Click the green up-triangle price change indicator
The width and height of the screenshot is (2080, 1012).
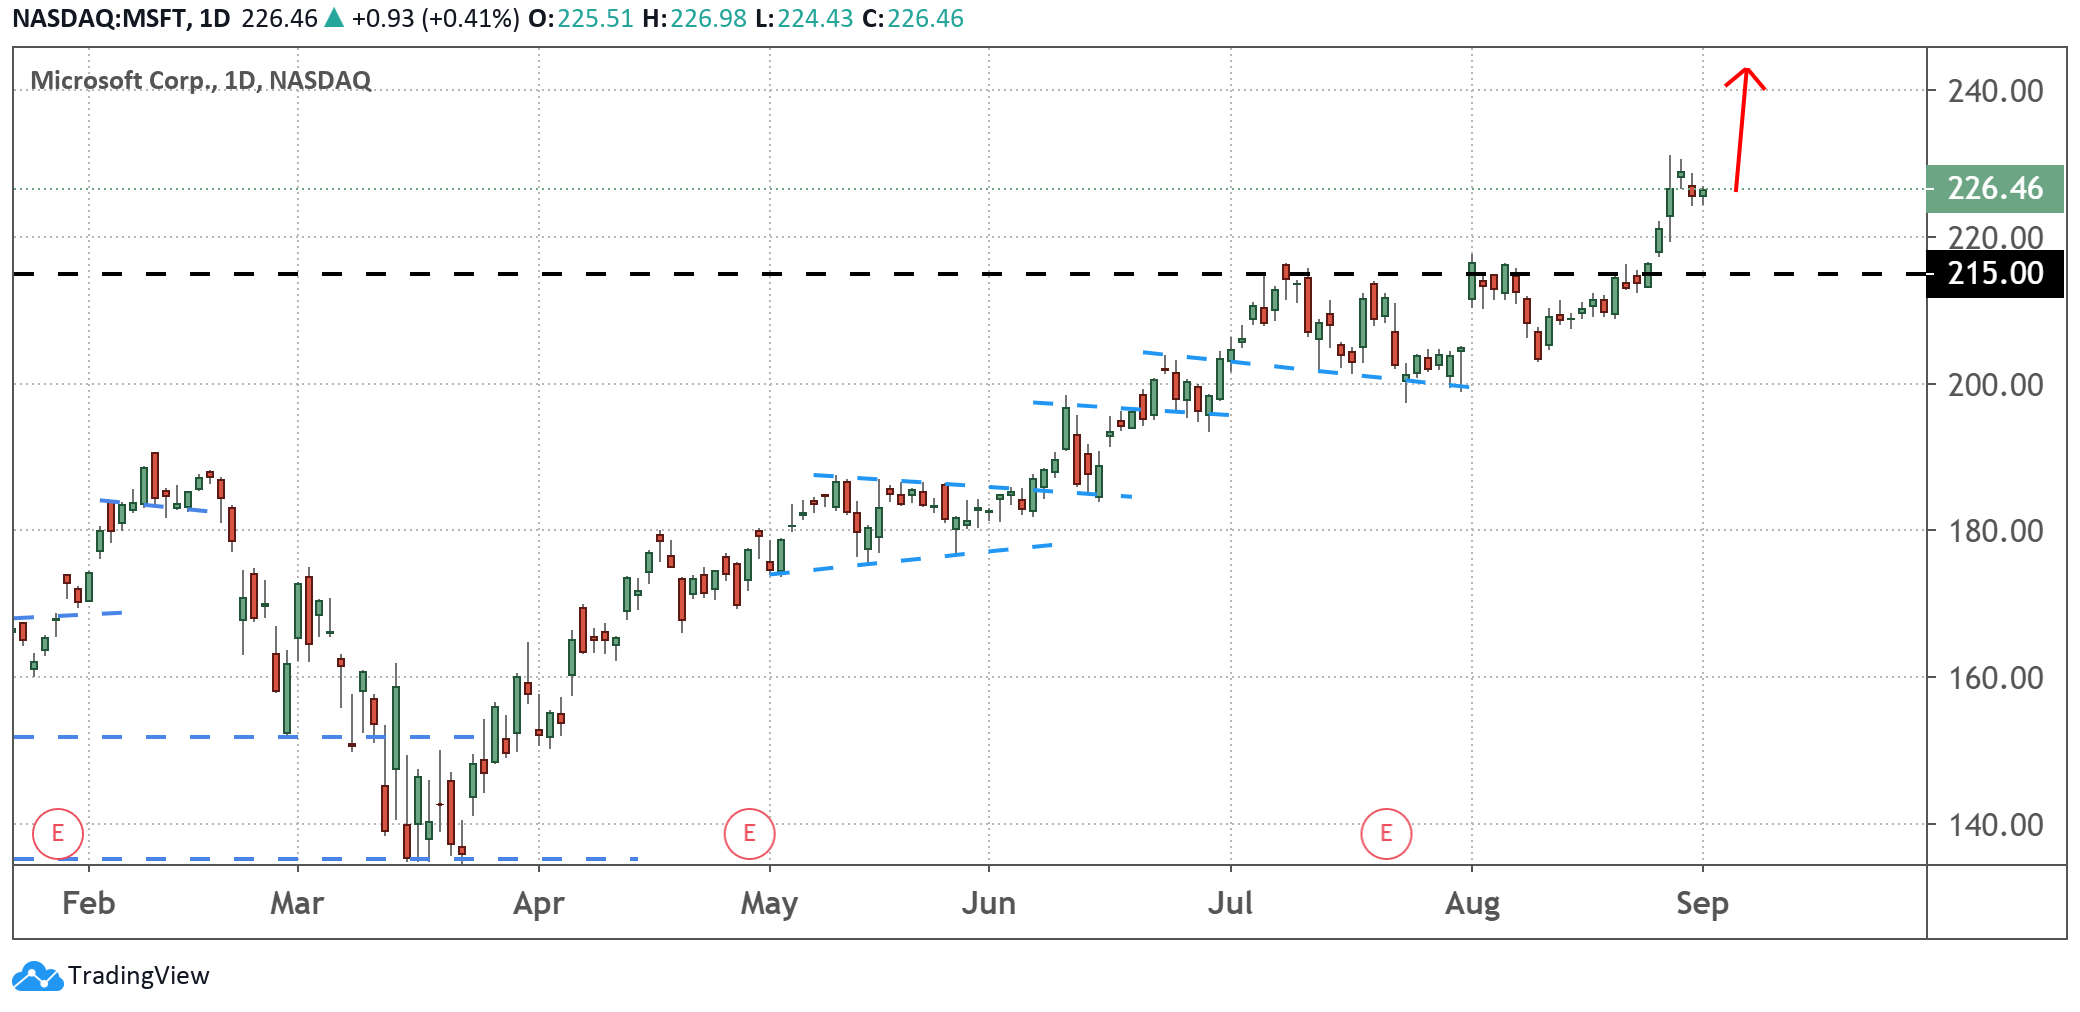point(334,18)
